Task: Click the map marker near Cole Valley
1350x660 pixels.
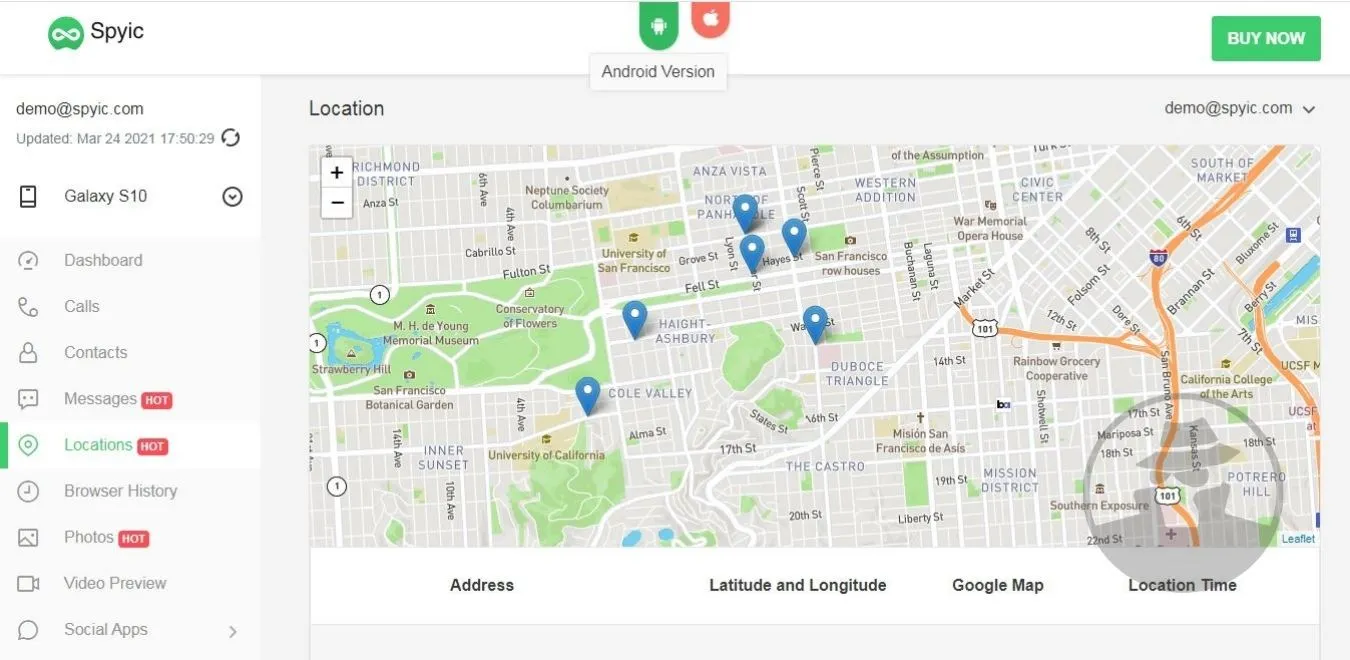Action: coord(588,395)
